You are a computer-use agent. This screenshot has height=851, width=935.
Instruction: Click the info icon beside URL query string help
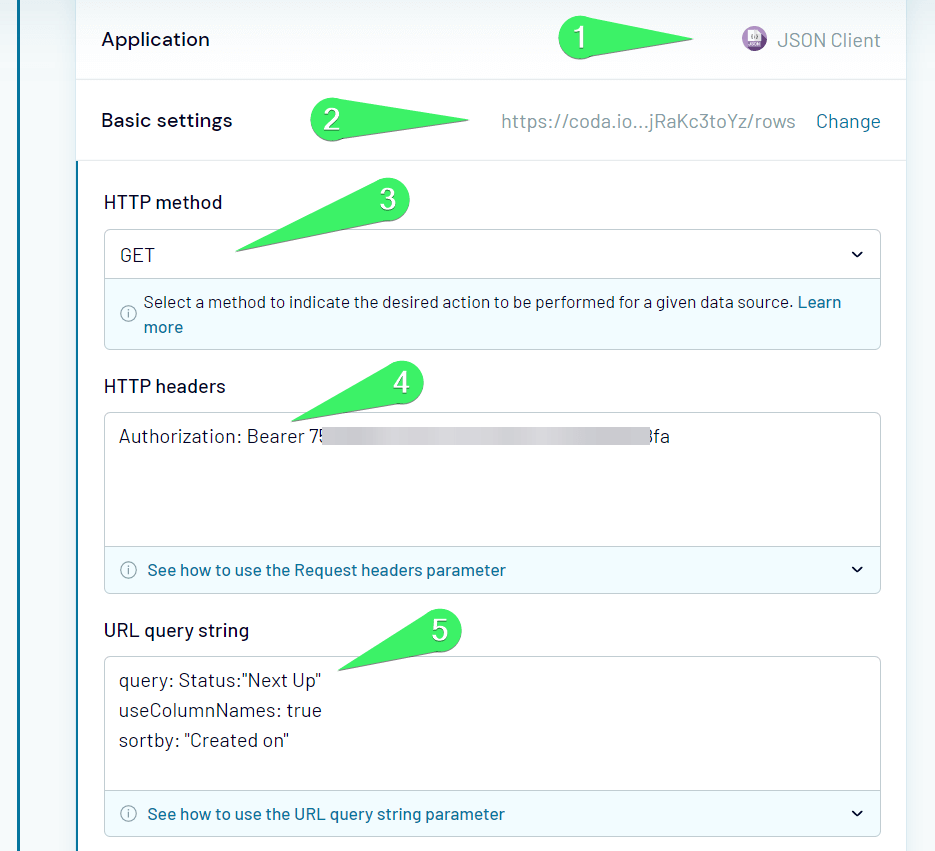(128, 813)
